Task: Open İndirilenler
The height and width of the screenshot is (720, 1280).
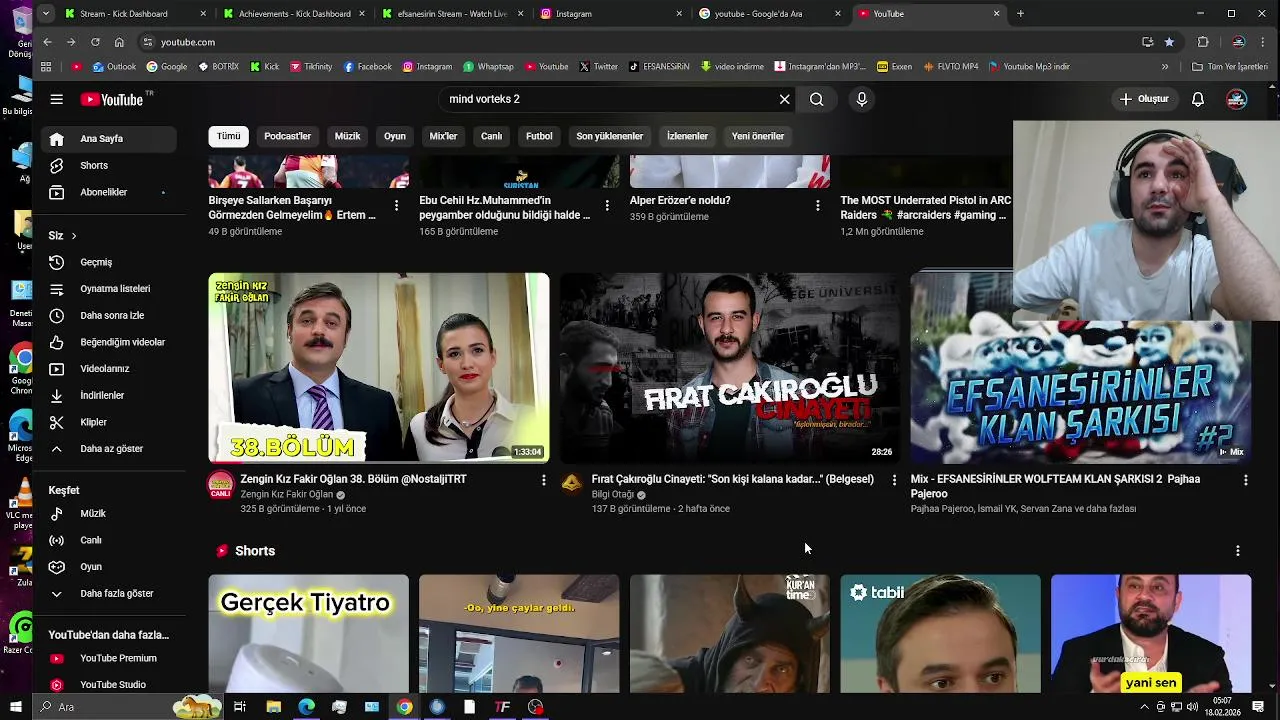Action: click(109, 395)
